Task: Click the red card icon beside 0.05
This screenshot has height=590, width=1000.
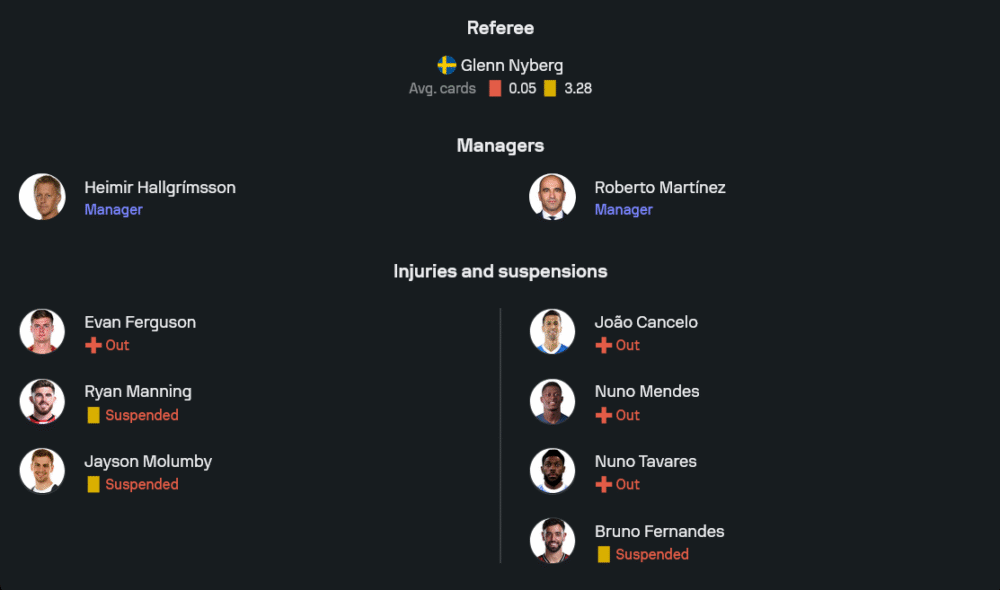Action: coord(495,88)
